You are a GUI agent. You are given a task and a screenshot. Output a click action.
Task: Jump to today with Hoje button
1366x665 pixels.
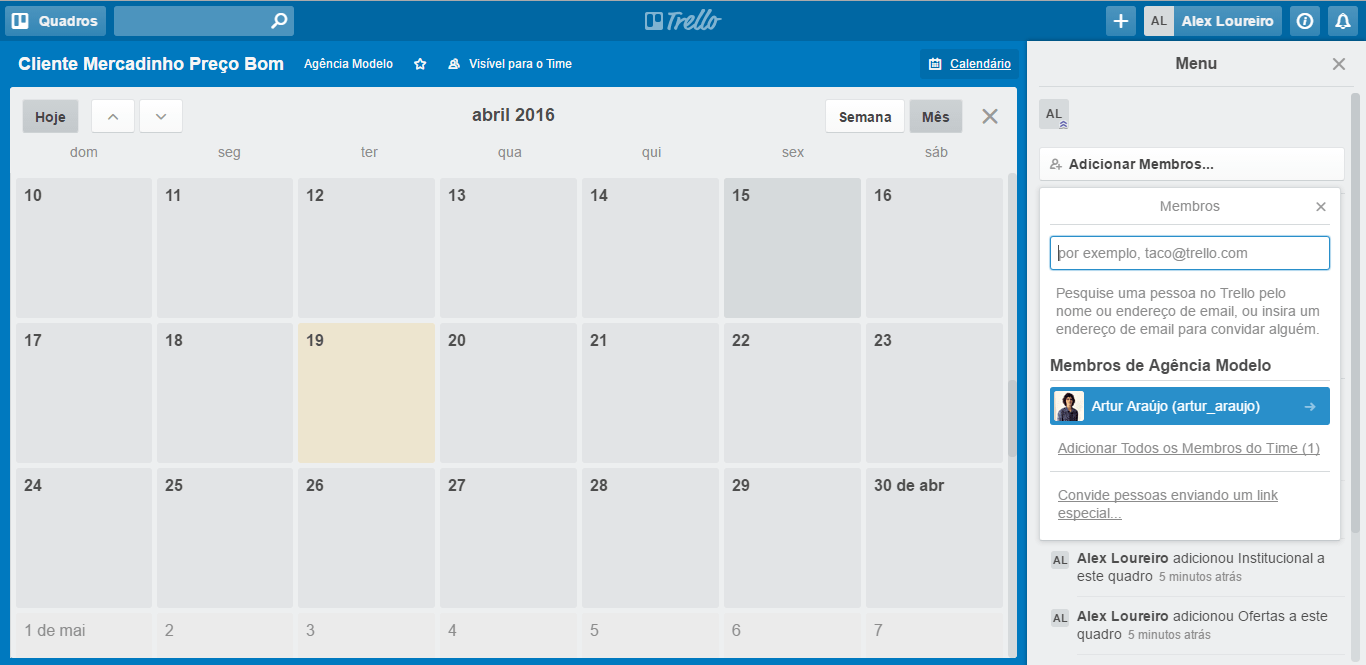coord(50,117)
